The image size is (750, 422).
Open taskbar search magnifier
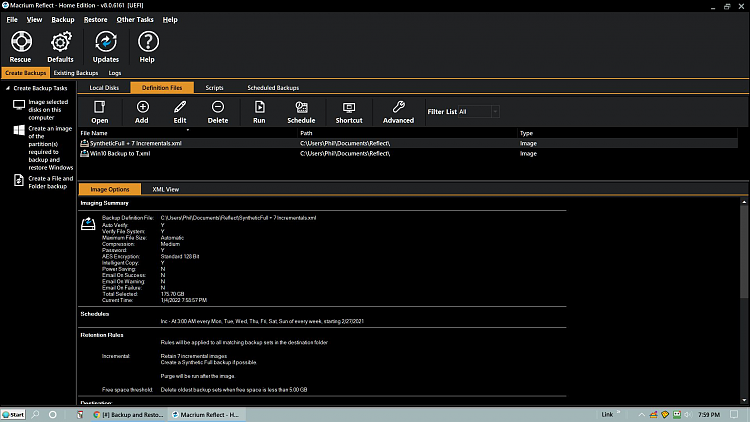click(35, 414)
